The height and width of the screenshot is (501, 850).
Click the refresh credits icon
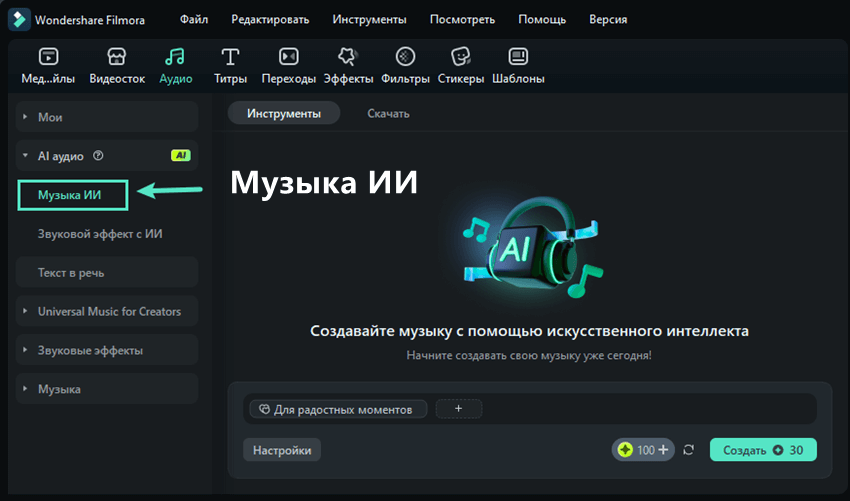coord(688,450)
